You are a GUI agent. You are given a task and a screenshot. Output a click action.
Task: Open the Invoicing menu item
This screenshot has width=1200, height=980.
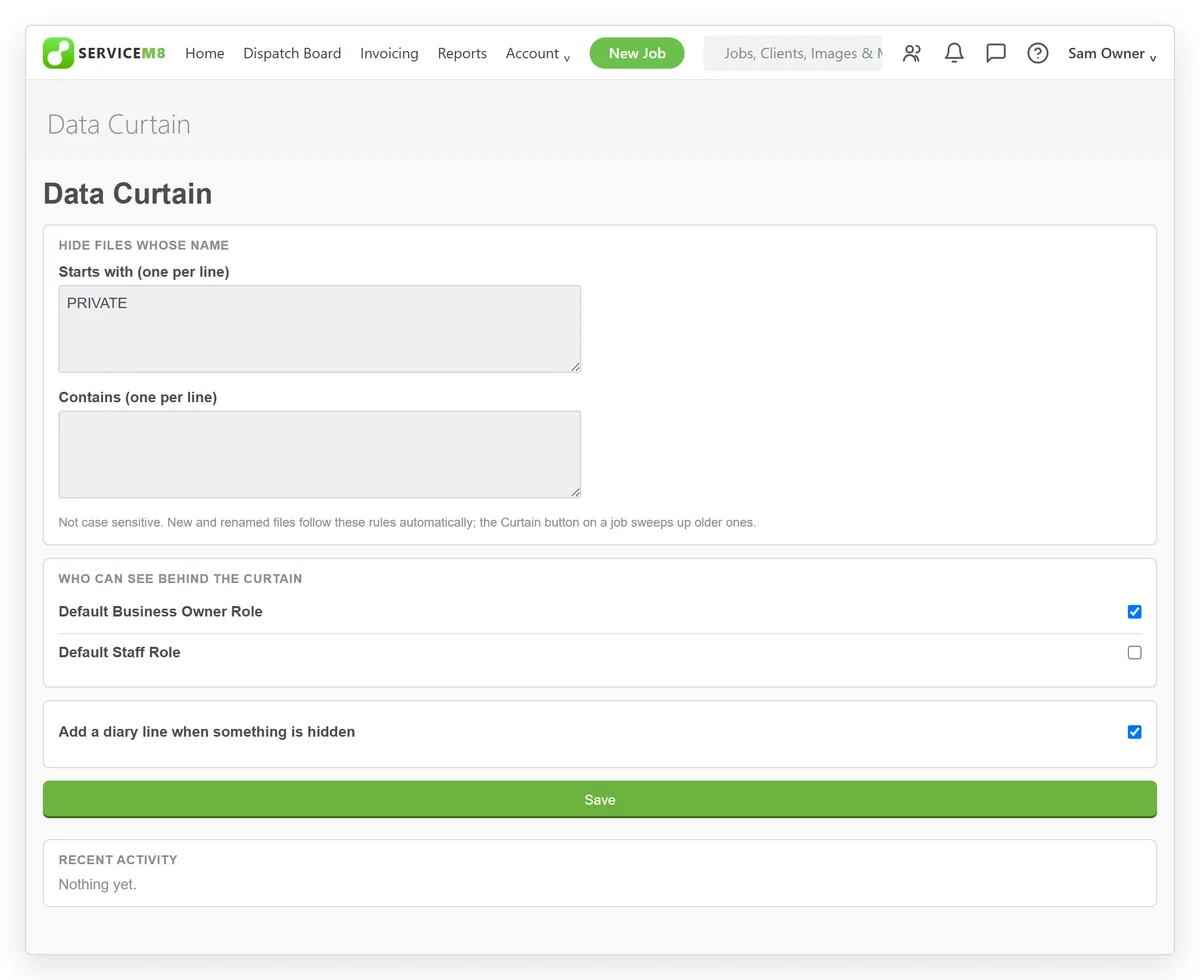coord(389,53)
